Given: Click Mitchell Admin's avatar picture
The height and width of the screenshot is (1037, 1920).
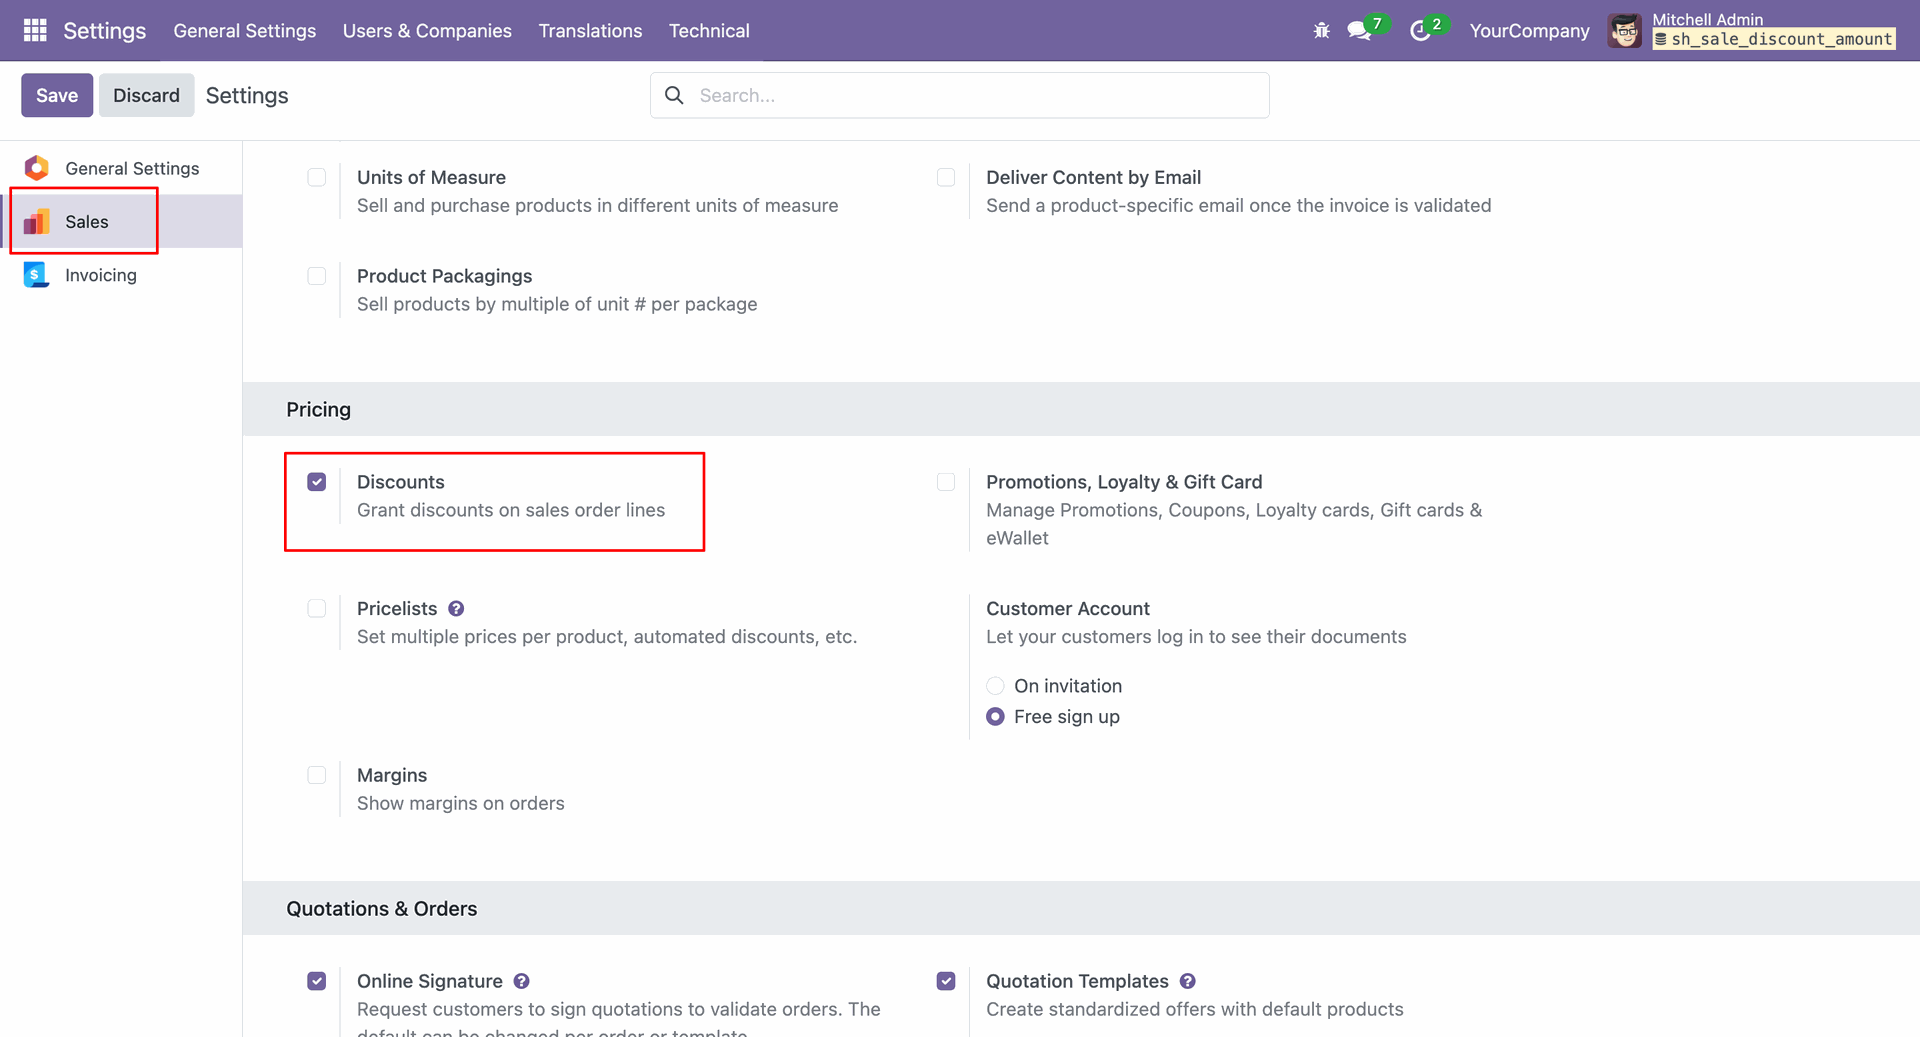Looking at the screenshot, I should 1625,31.
